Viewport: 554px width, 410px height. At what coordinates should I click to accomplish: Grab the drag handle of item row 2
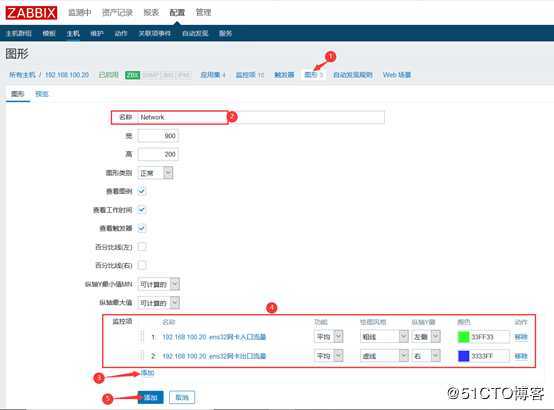pyautogui.click(x=142, y=356)
